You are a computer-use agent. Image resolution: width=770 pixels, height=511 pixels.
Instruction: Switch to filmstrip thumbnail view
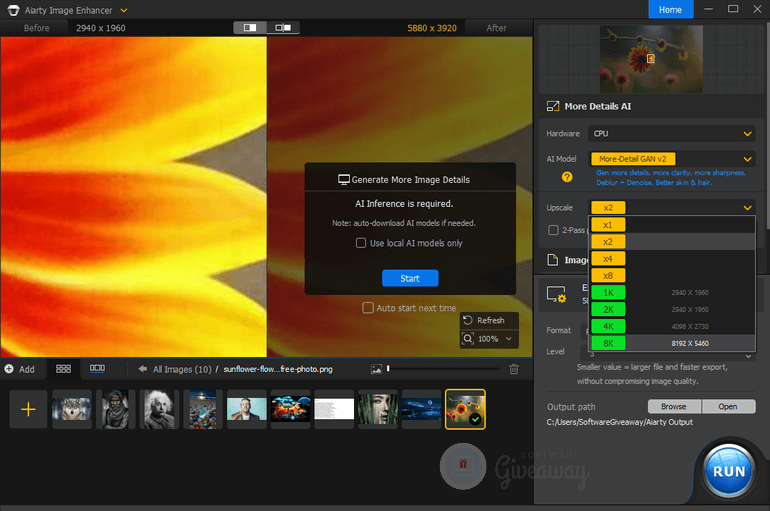tap(97, 369)
